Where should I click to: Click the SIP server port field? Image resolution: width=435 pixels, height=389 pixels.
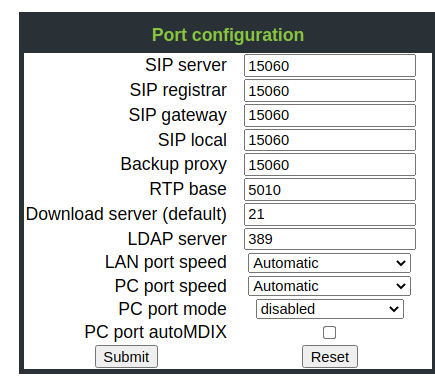click(x=330, y=66)
